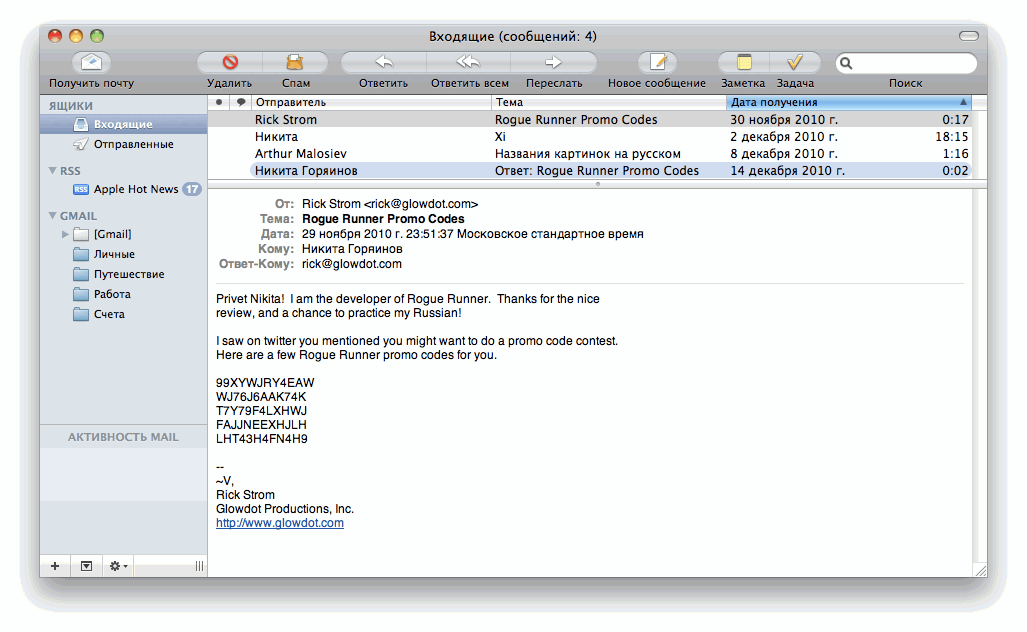The width and height of the screenshot is (1027, 632).
Task: Click the Delete (Удалить) toolbar icon
Action: tap(230, 62)
